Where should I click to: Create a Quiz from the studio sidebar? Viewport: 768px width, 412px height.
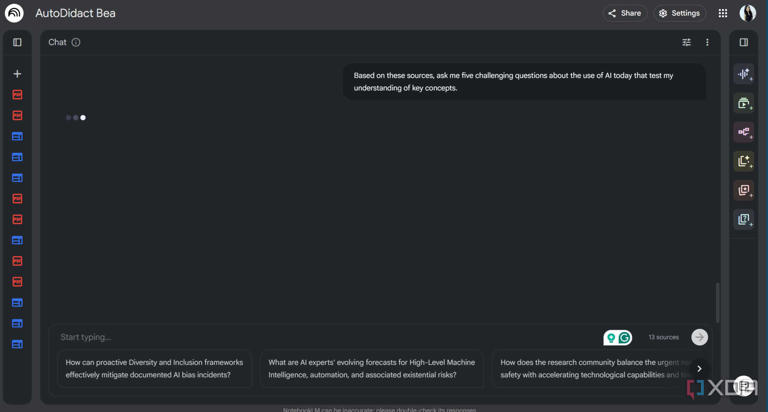click(744, 218)
